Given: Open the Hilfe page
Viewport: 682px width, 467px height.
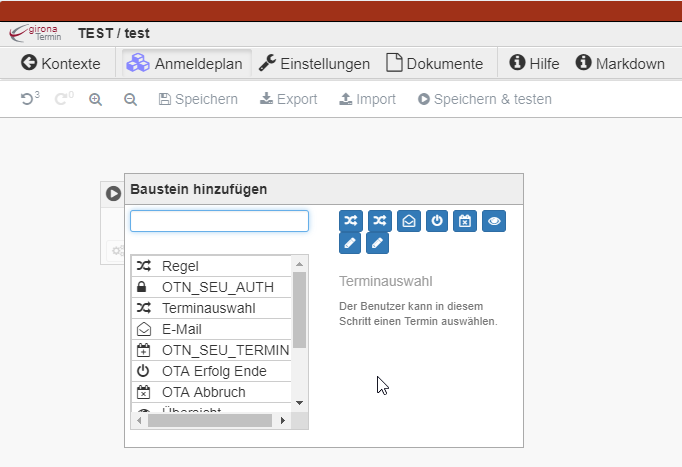Looking at the screenshot, I should (535, 63).
